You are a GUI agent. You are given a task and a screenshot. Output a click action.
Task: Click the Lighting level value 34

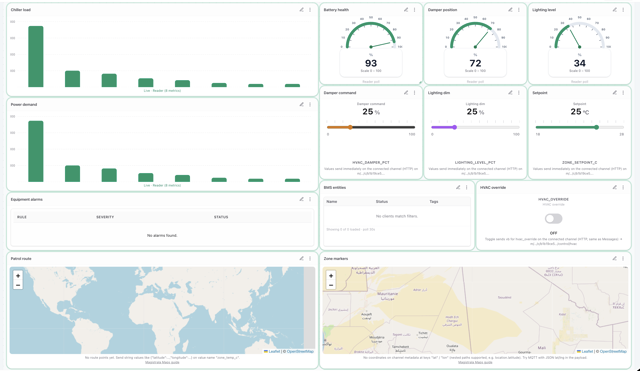579,63
